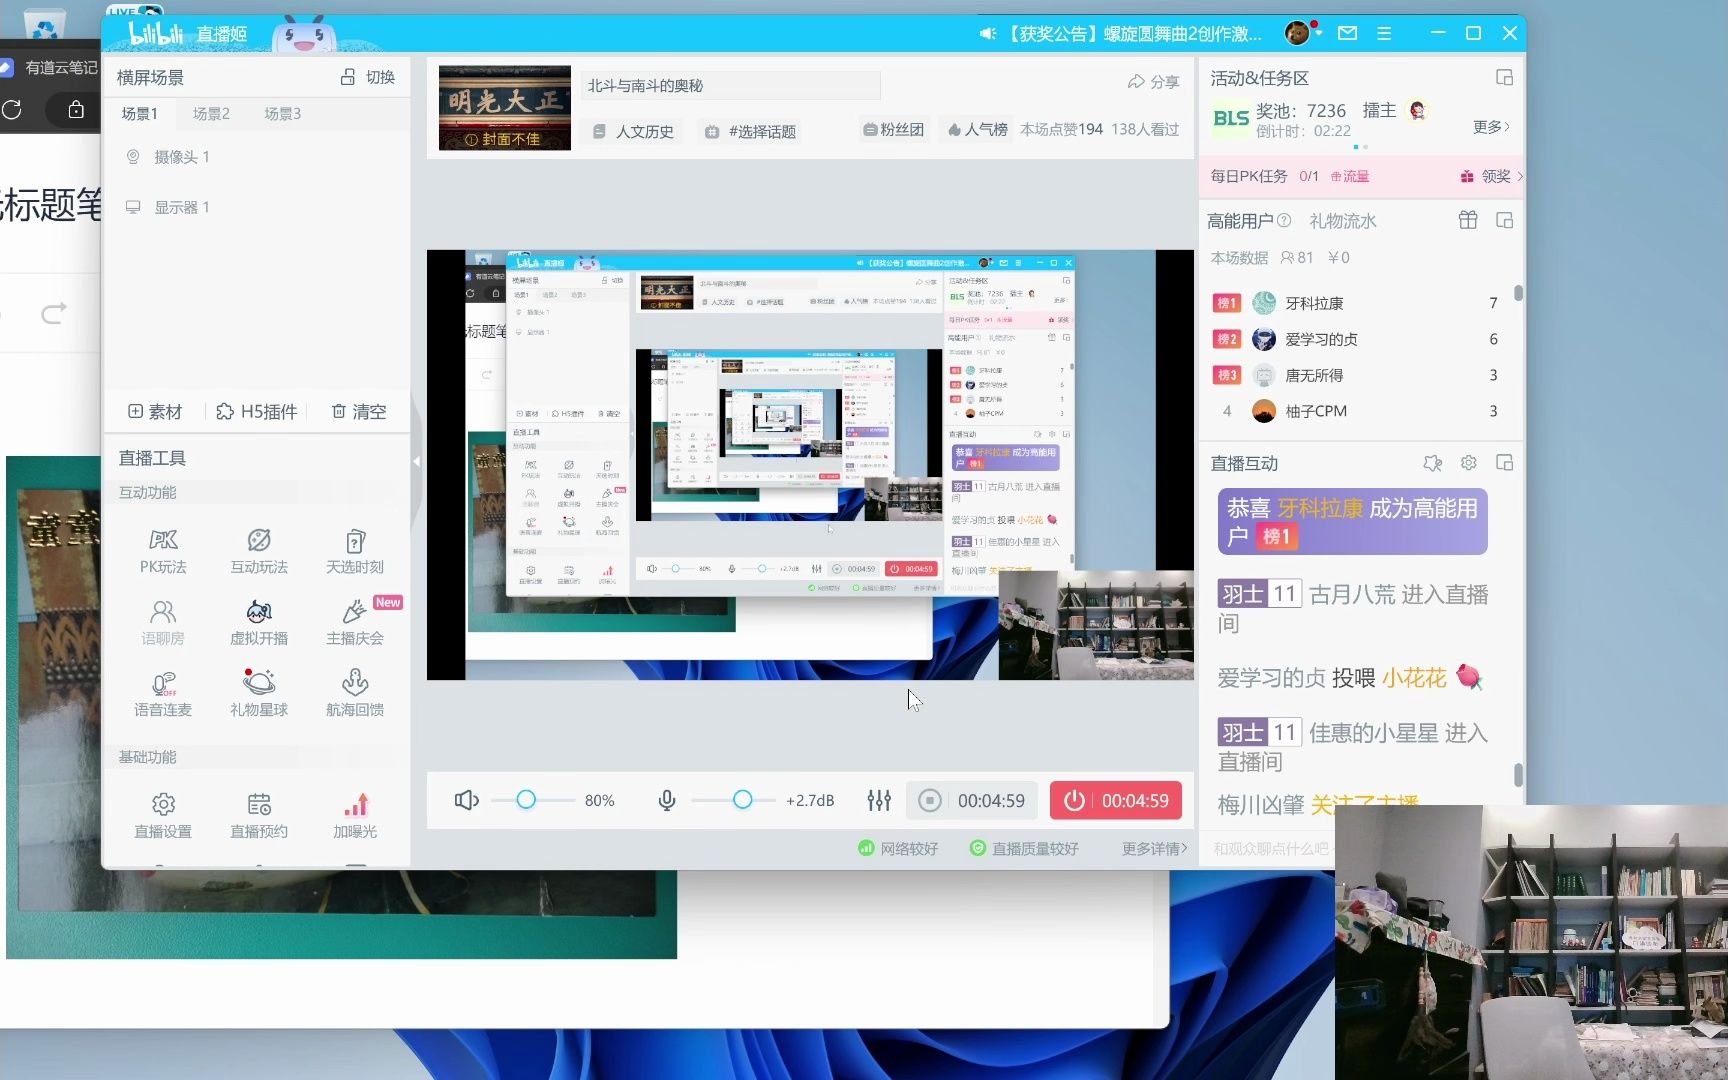Screen dimensions: 1728x1080
Task: Expand 更多 in activity area
Action: [x=1491, y=127]
